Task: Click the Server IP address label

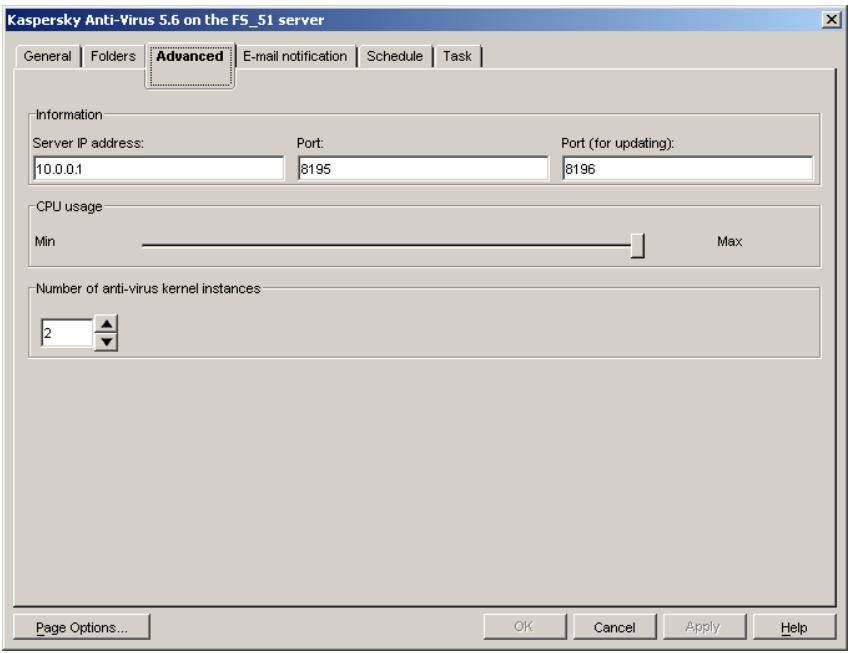Action: click(x=88, y=143)
